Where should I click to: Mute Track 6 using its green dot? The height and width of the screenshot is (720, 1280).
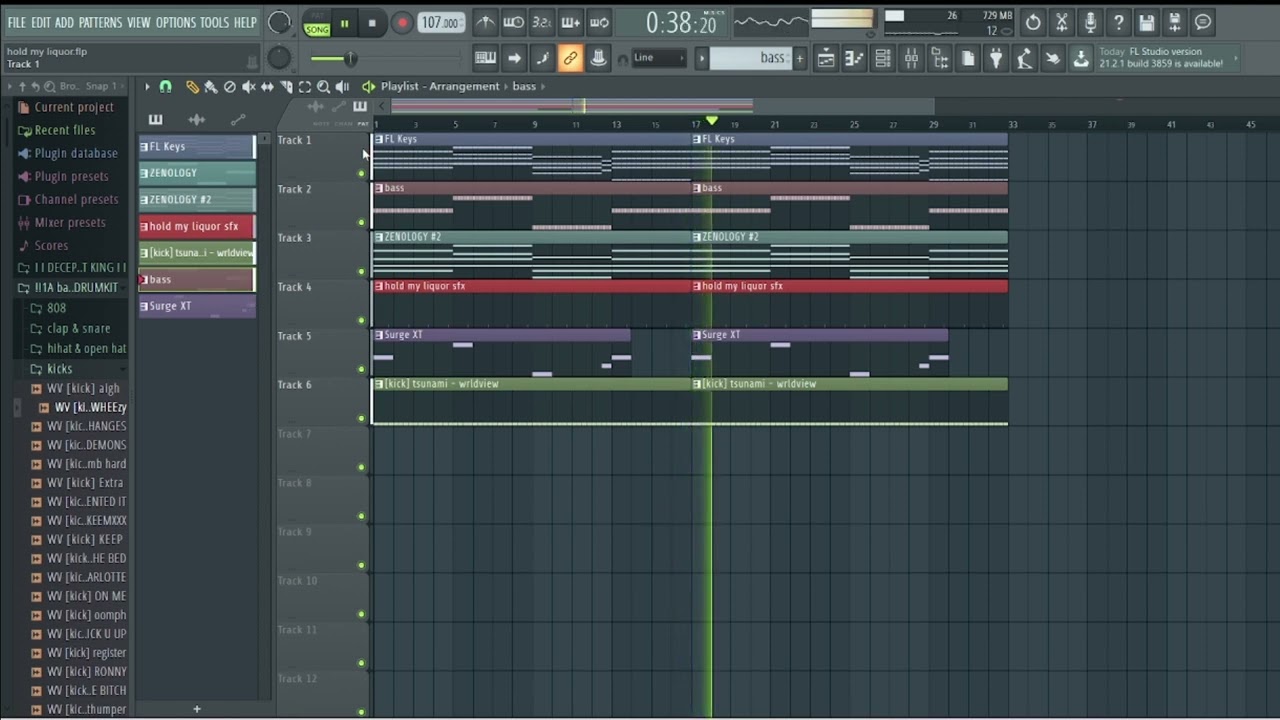361,419
